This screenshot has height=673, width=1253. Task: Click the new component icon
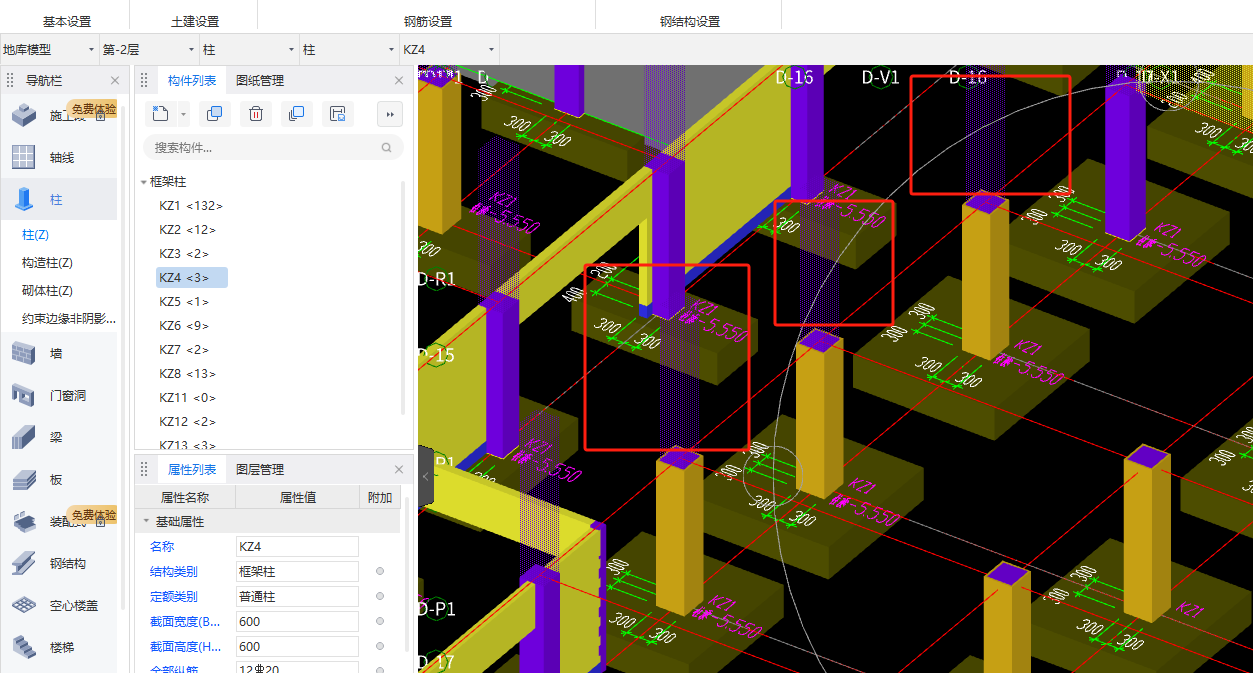[160, 114]
